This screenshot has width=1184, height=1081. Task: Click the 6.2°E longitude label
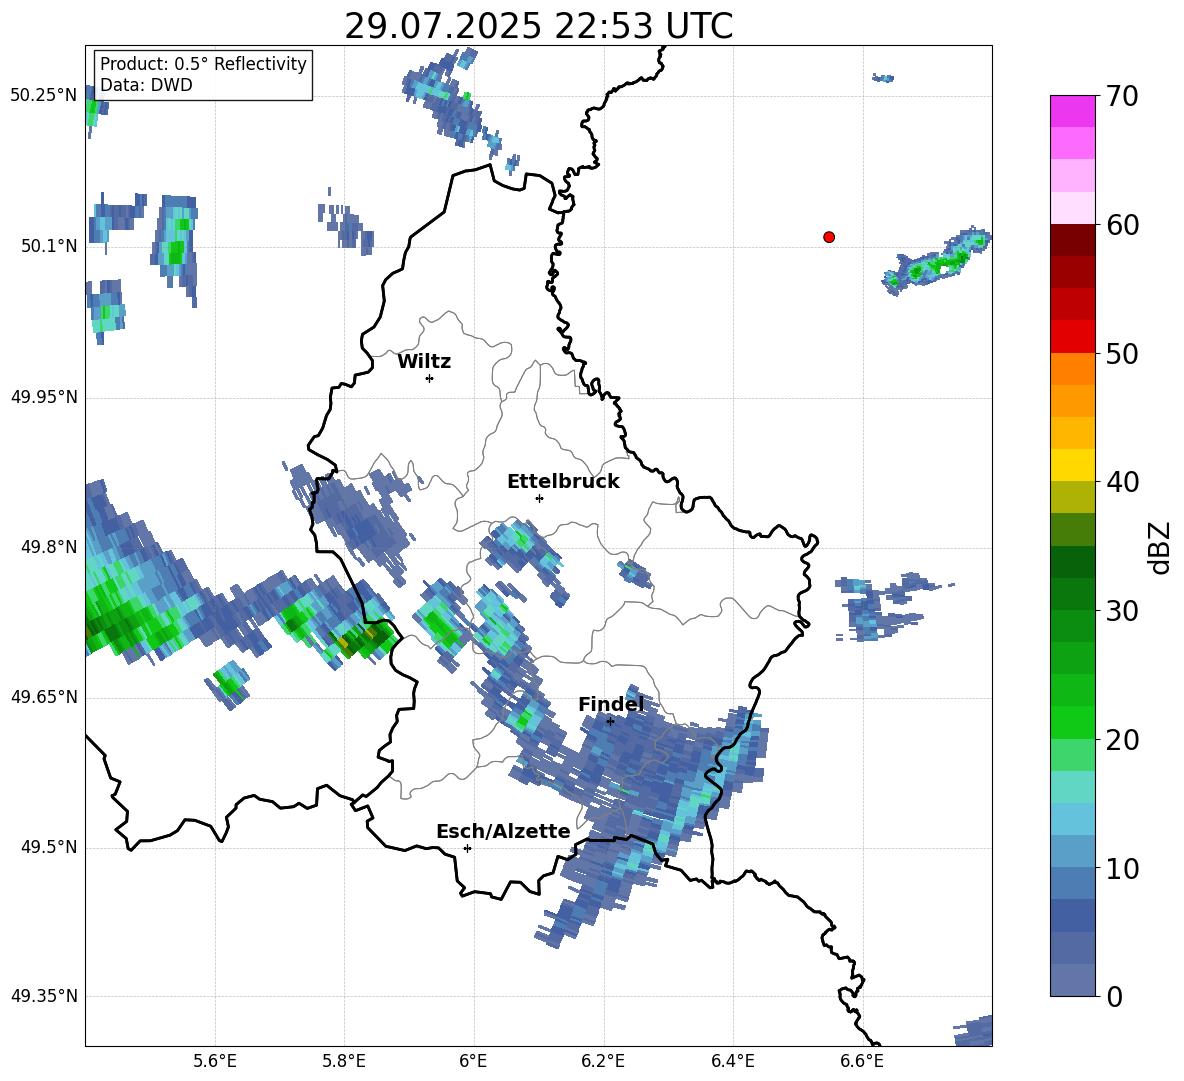[x=603, y=1061]
